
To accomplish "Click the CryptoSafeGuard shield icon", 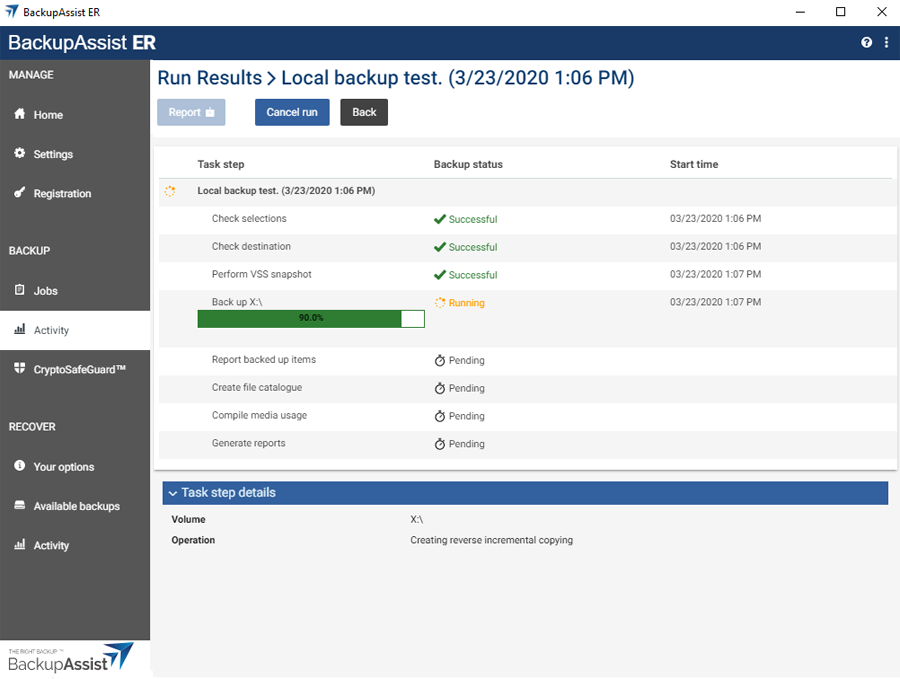I will pos(20,368).
